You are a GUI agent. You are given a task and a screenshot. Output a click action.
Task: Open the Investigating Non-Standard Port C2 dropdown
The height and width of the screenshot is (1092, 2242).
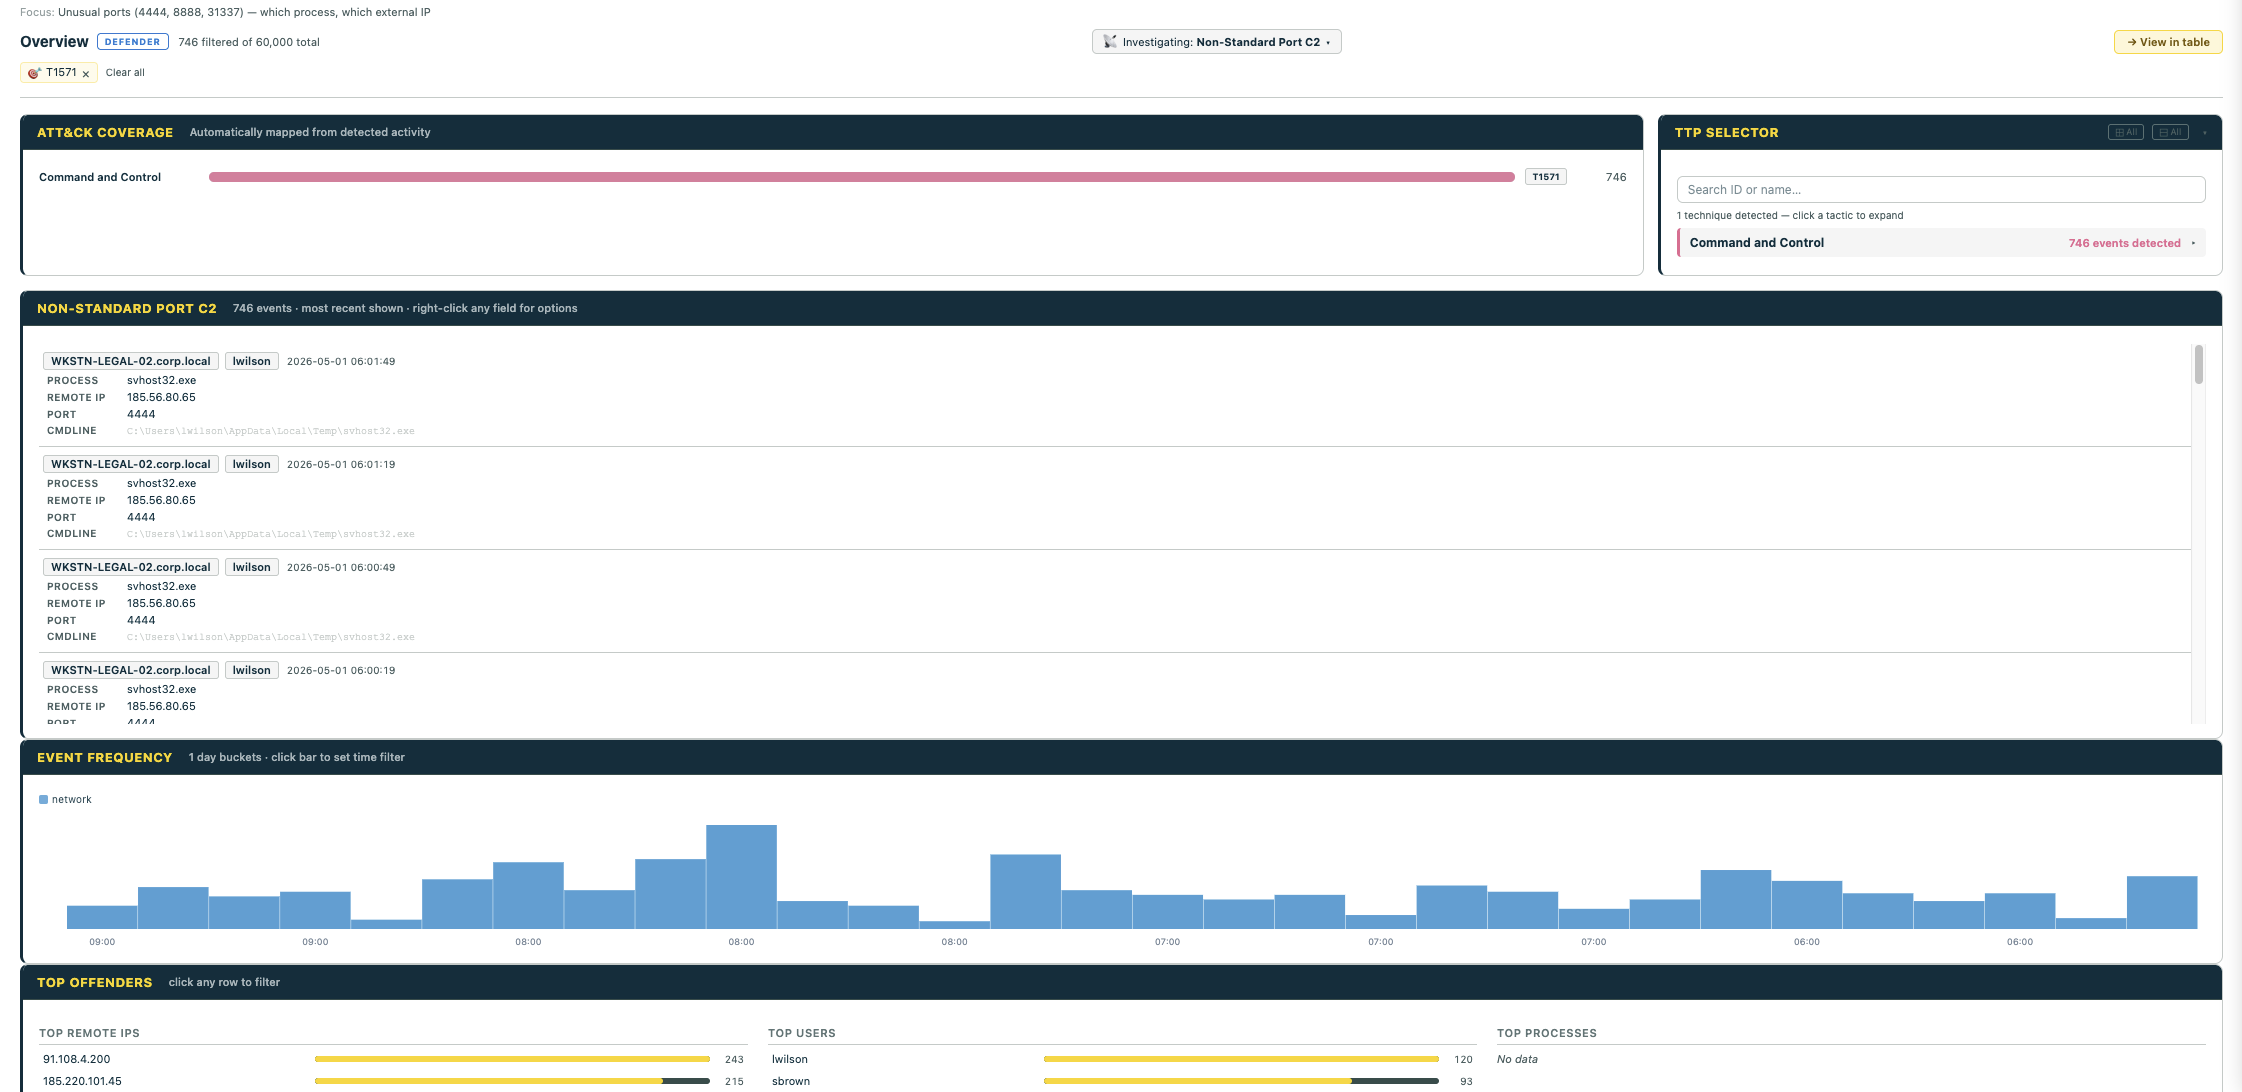coord(1216,42)
